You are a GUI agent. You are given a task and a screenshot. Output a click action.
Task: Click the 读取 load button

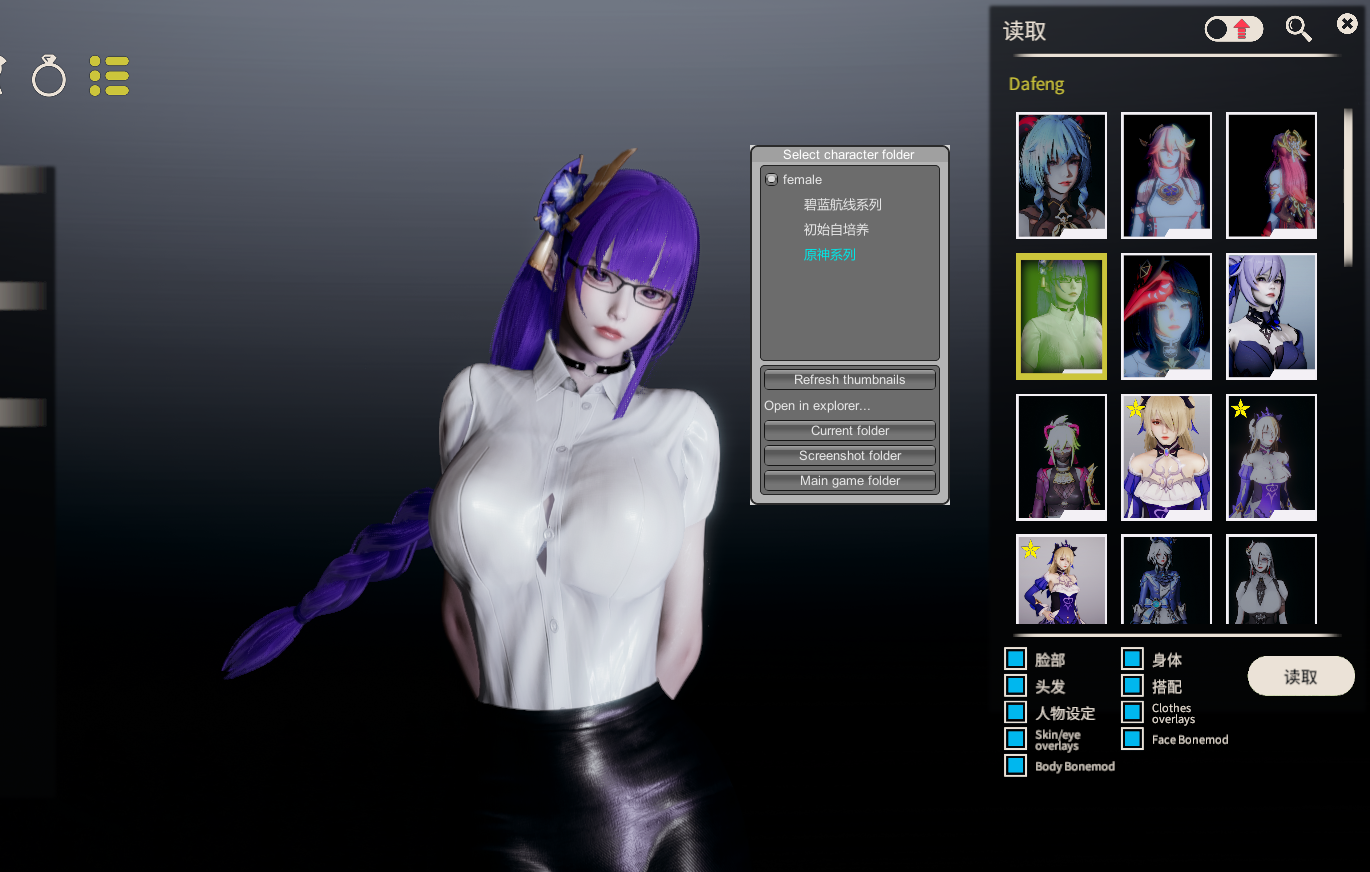[1301, 677]
